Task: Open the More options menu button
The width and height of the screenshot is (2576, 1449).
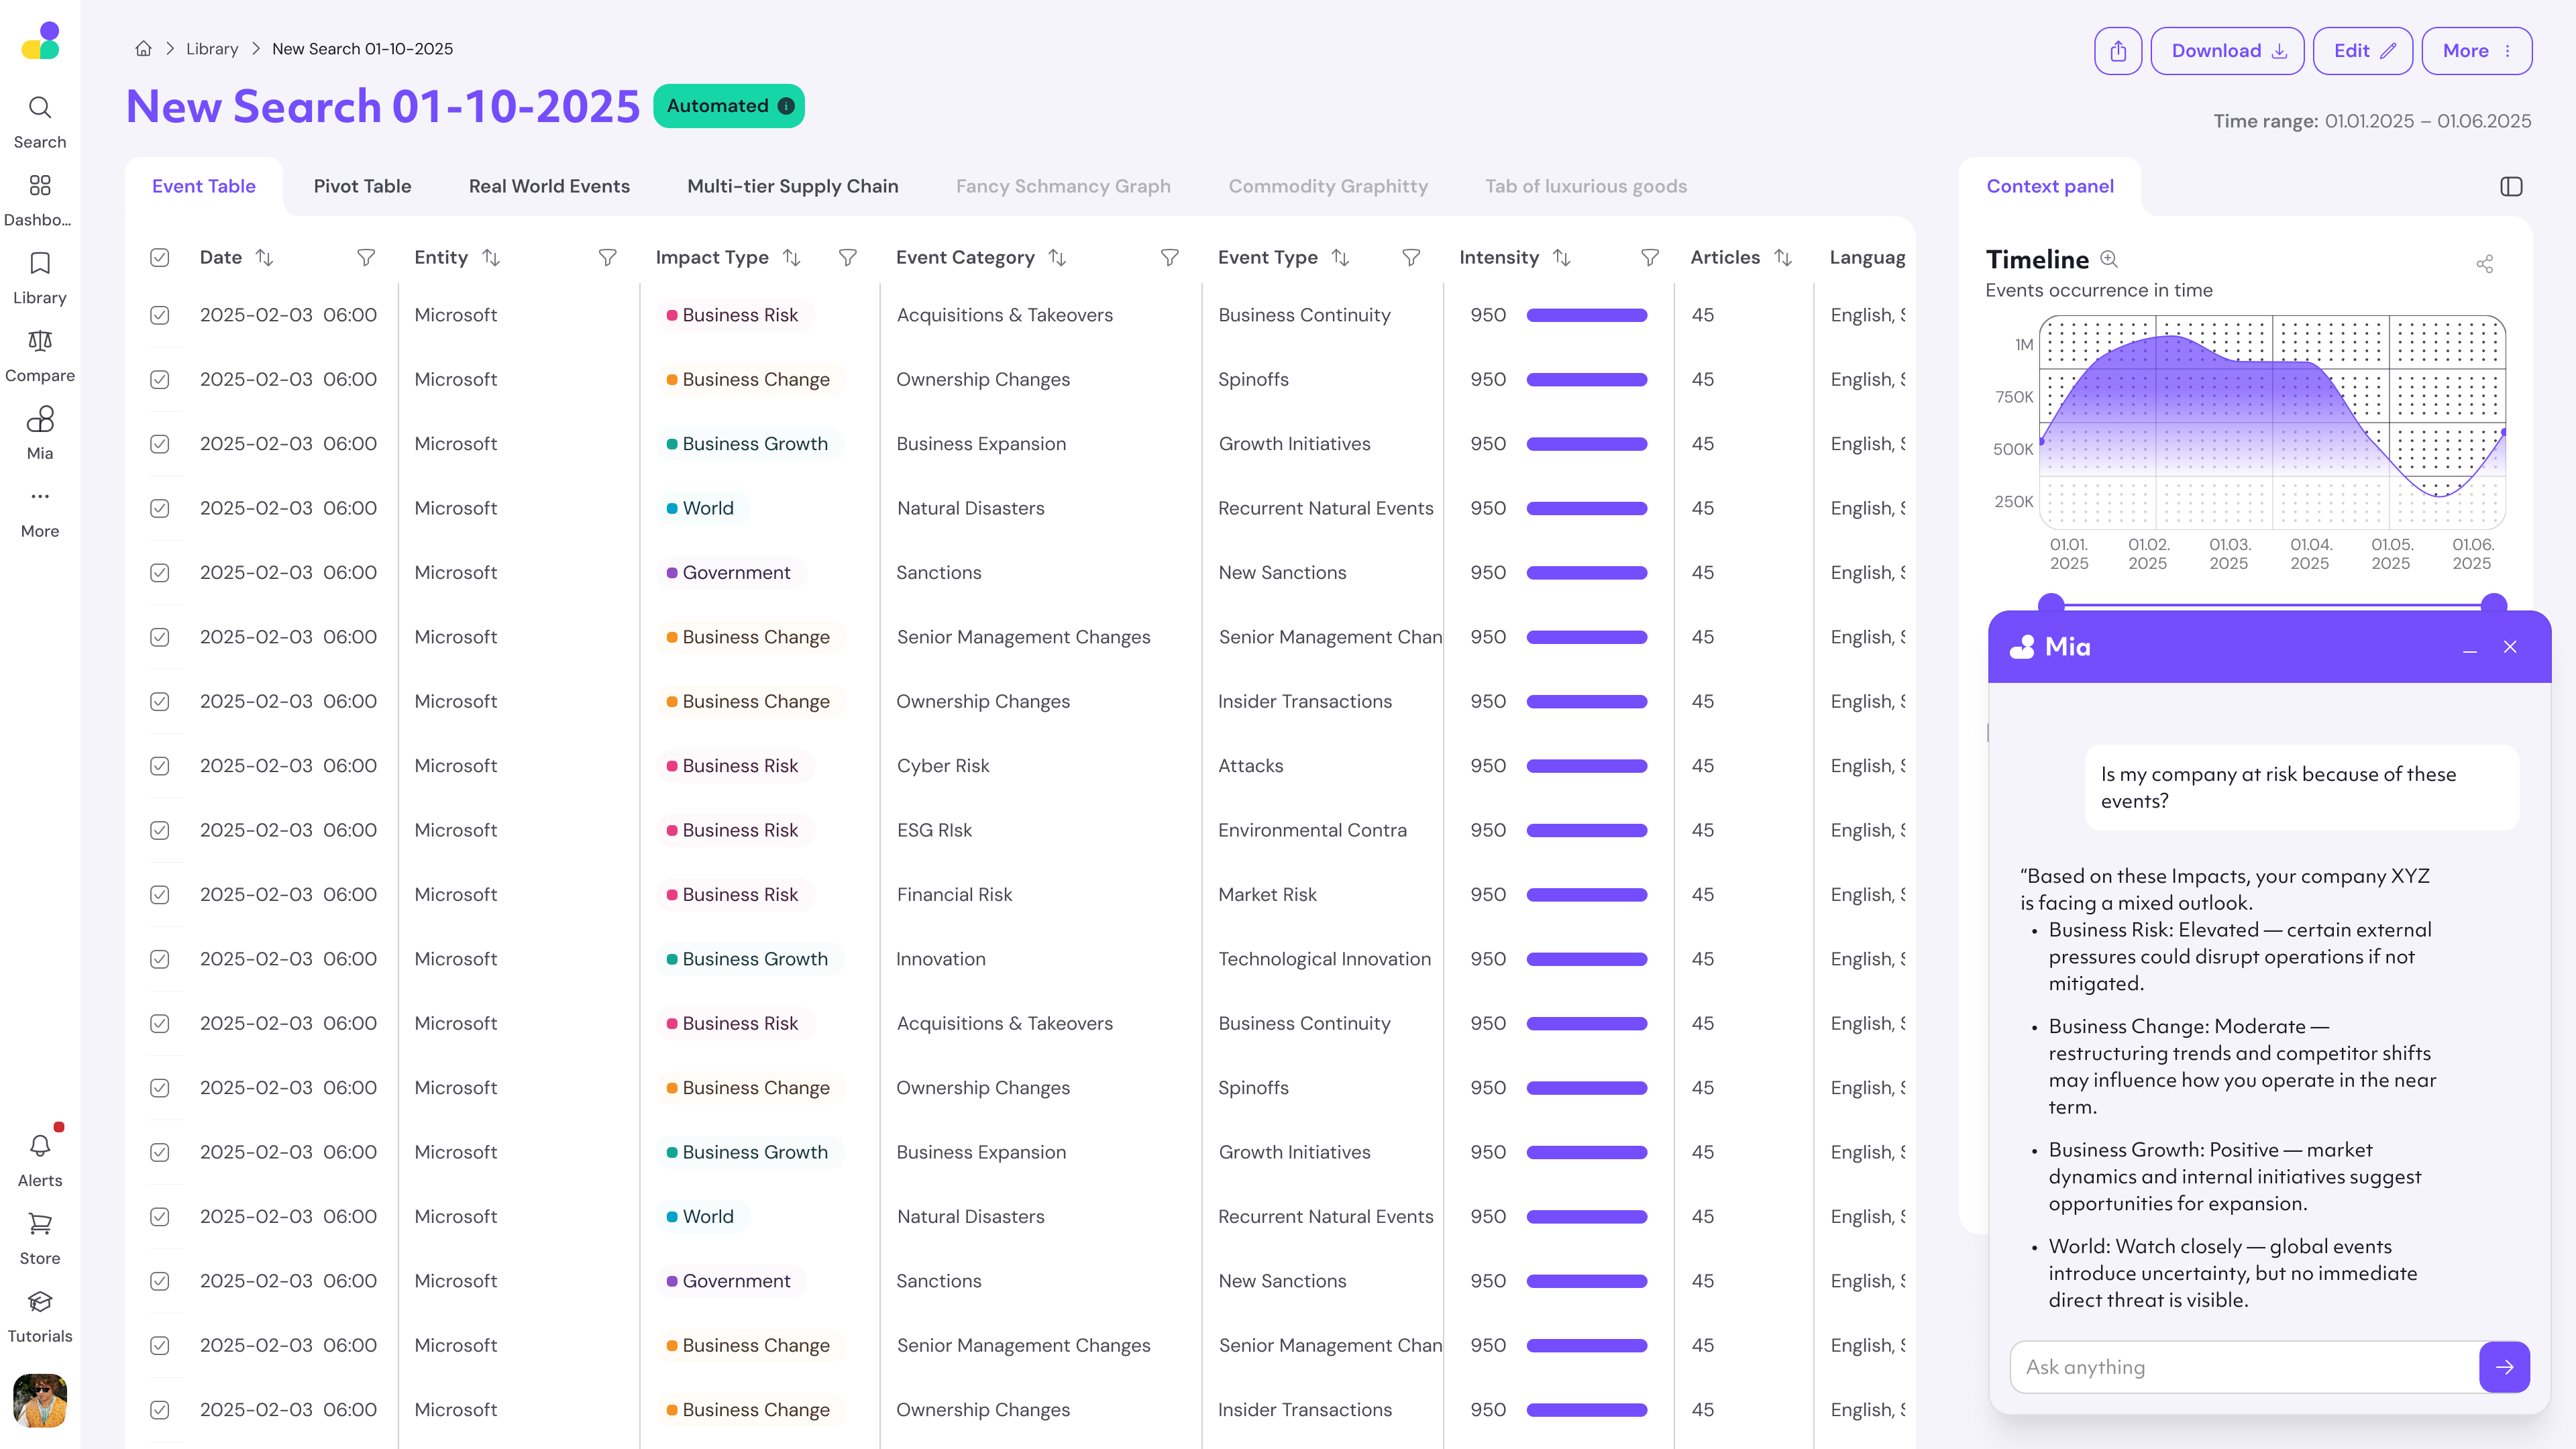Action: click(x=2476, y=51)
